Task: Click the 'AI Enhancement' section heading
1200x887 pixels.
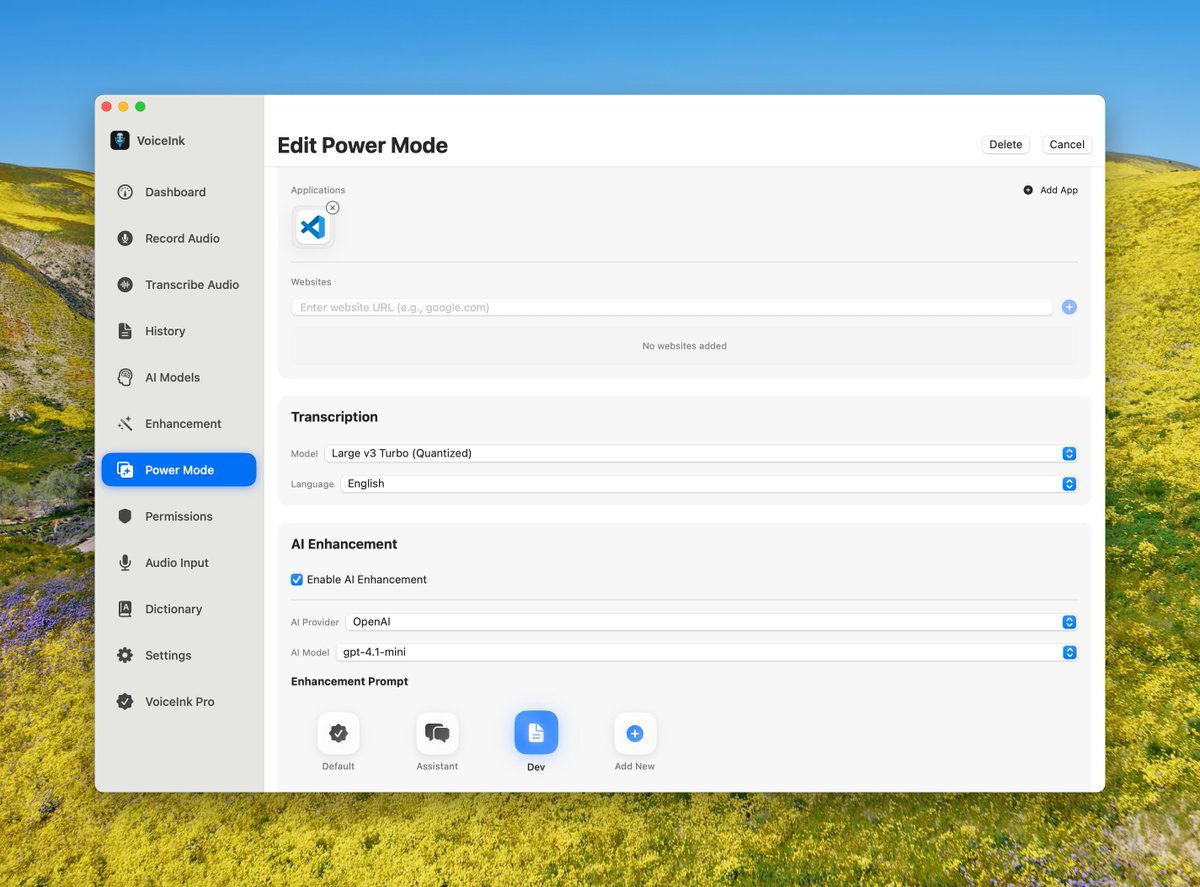Action: click(344, 544)
